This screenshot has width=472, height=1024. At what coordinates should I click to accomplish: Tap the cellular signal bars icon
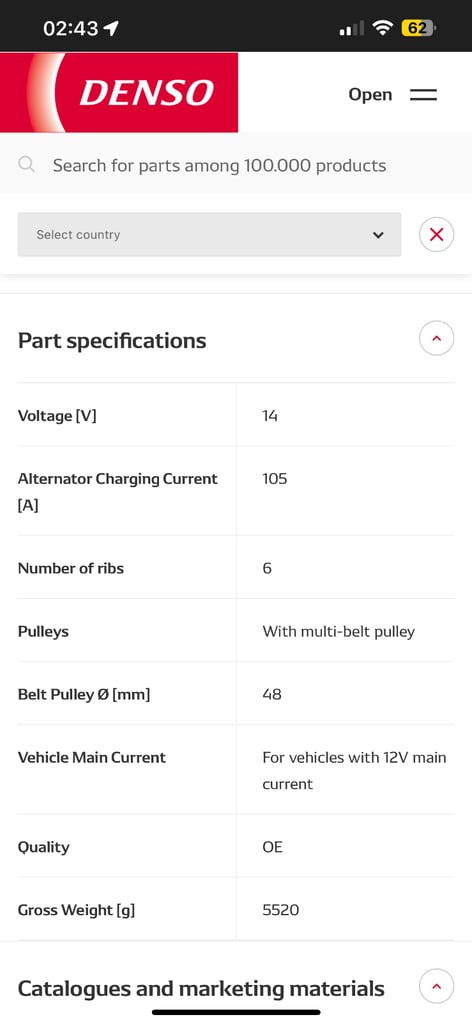click(x=352, y=29)
